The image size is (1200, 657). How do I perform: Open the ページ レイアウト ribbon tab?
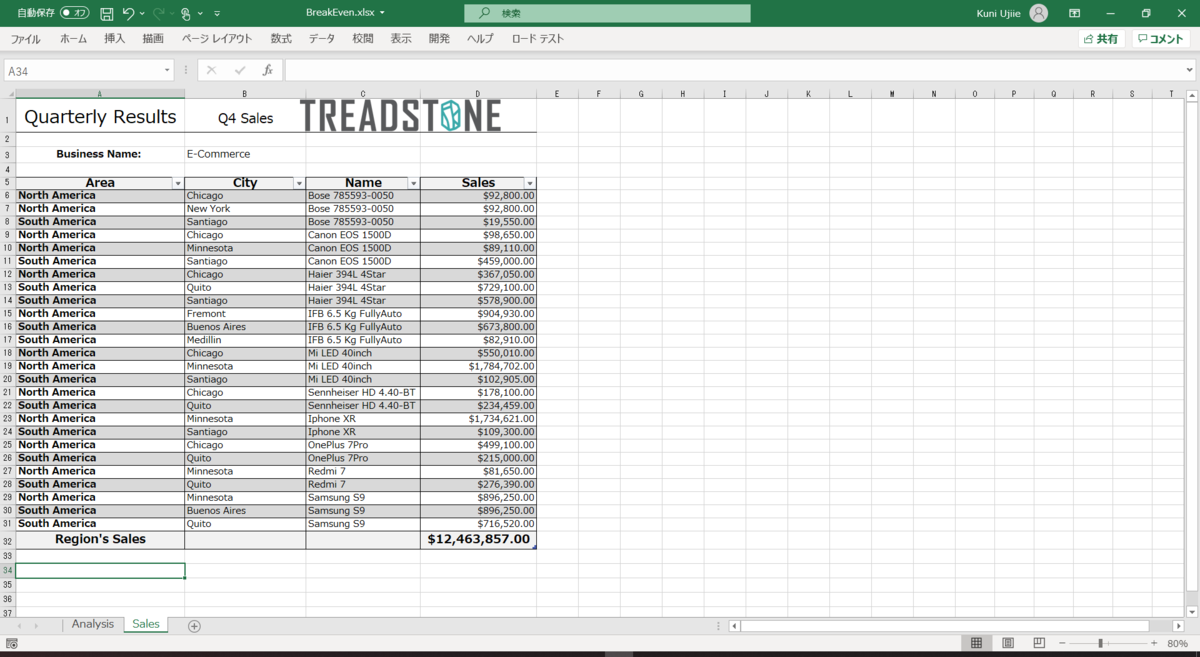217,39
